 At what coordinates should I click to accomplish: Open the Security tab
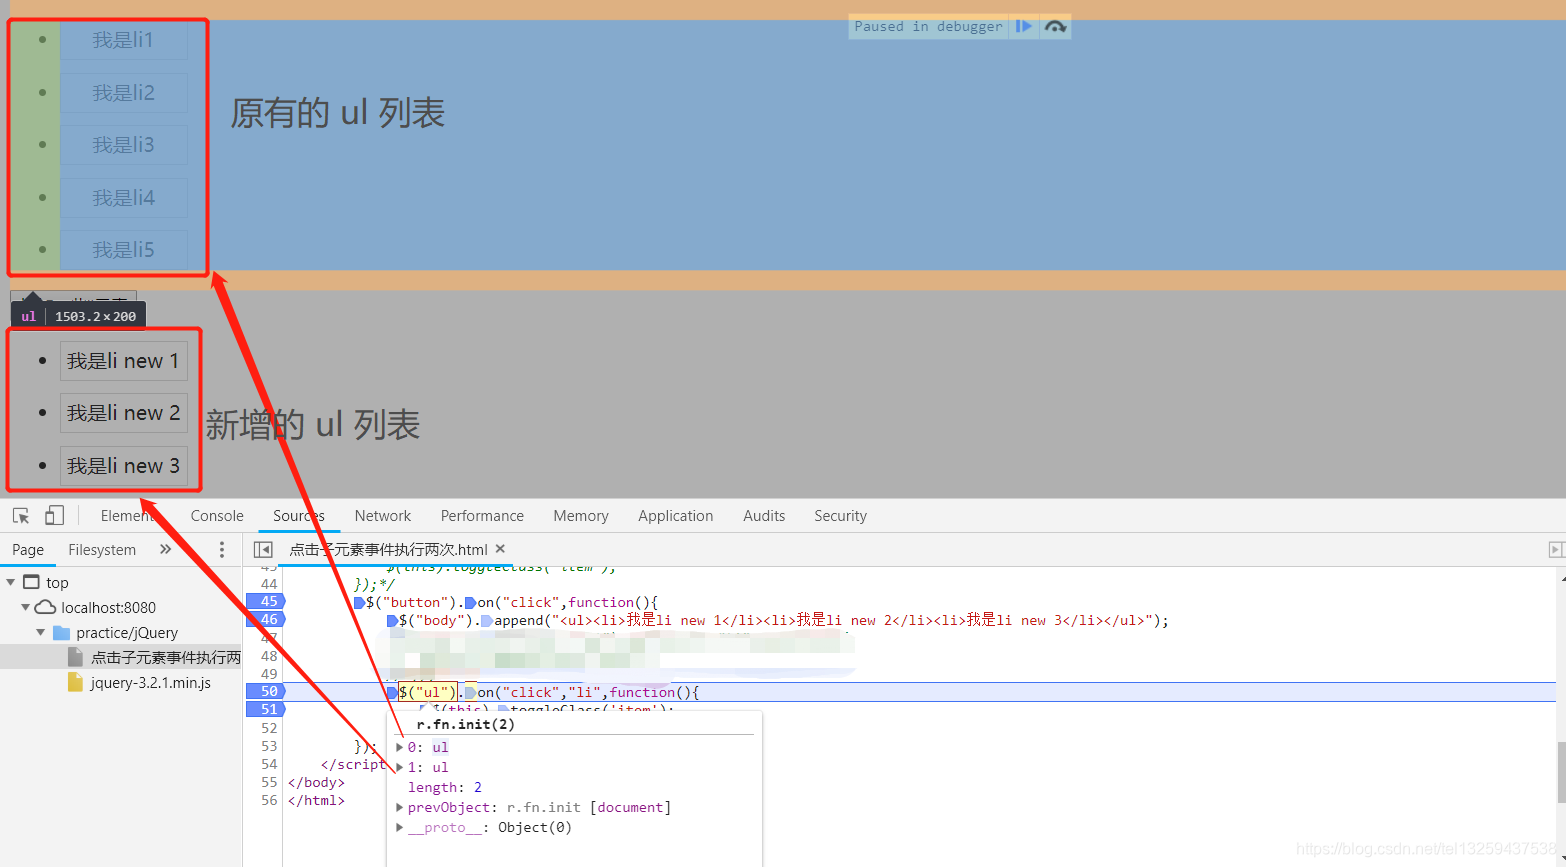coord(840,516)
